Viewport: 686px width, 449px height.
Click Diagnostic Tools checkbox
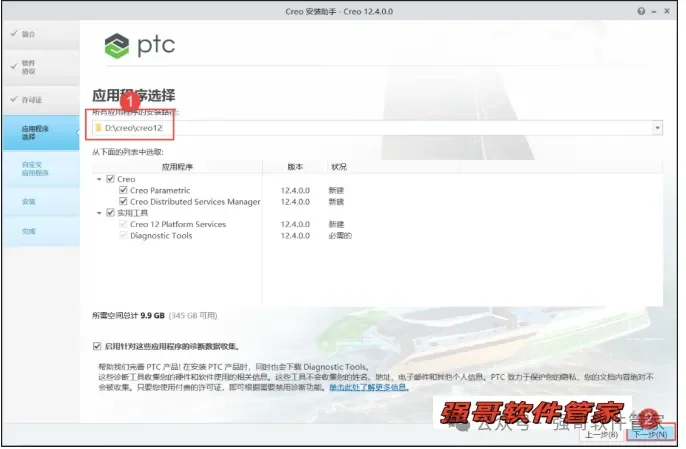(x=123, y=235)
